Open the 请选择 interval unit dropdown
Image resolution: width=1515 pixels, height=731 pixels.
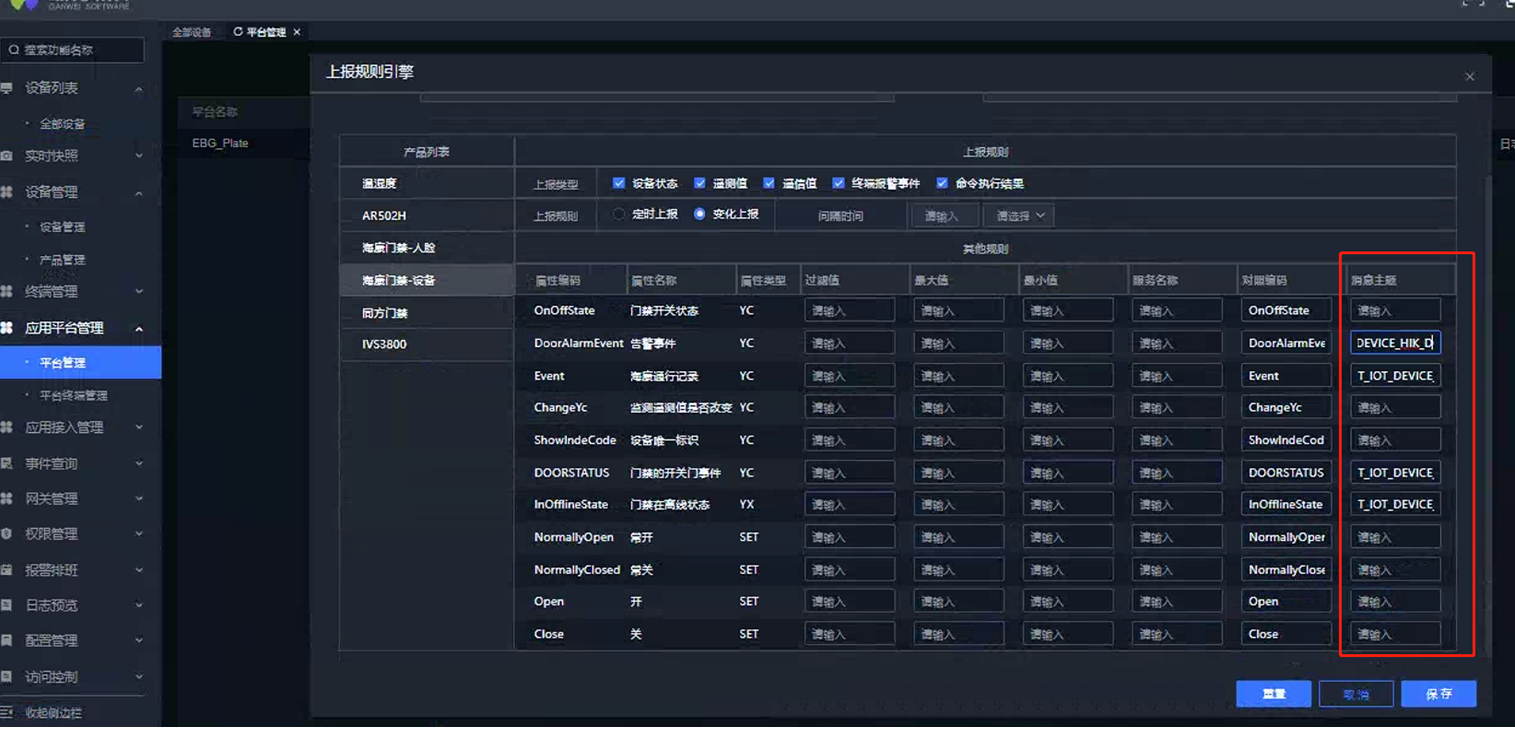[x=1018, y=216]
